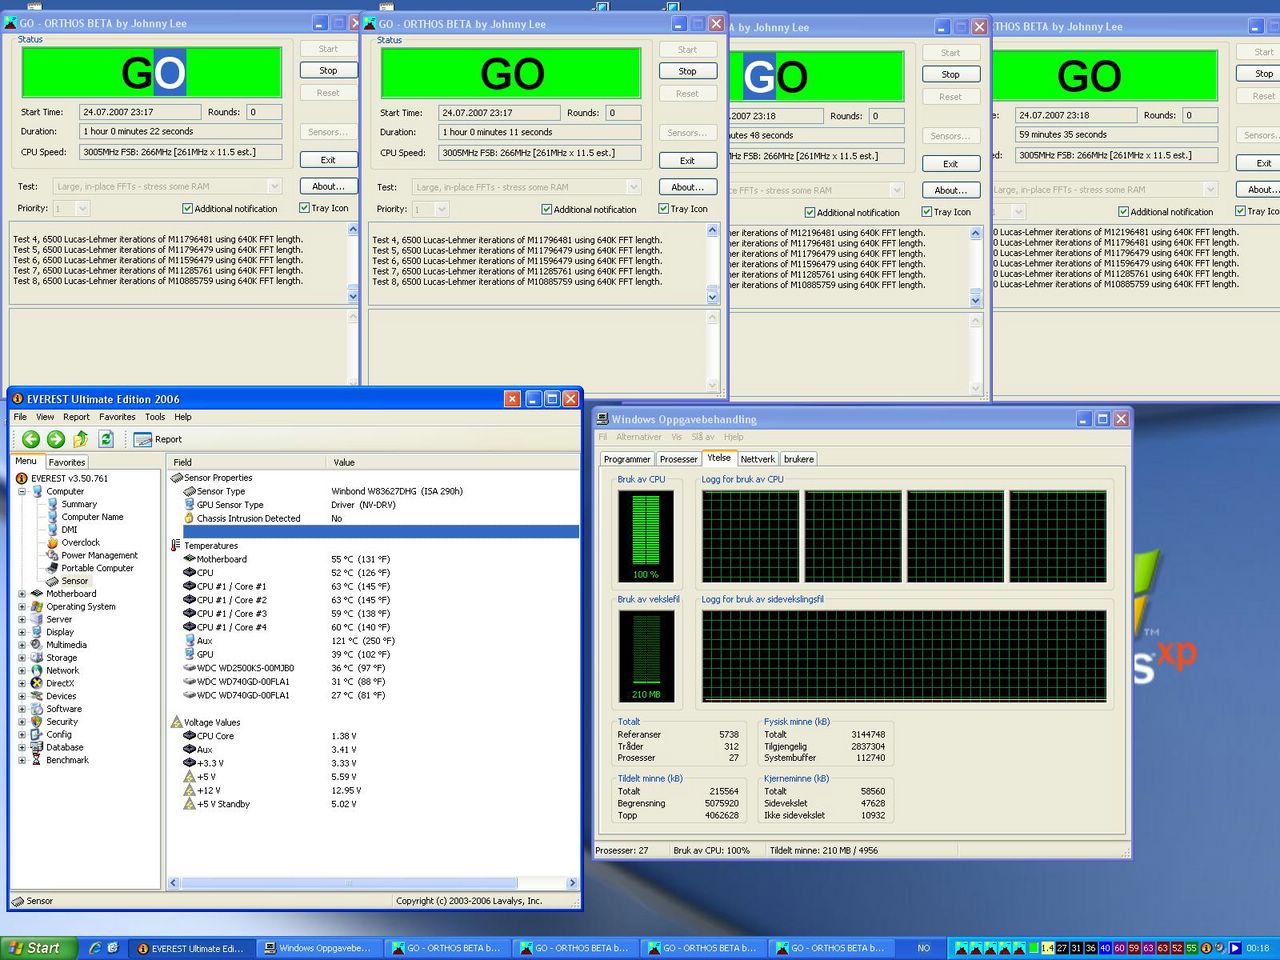Click the Refresh icon in EVEREST toolbar
The image size is (1280, 960).
pyautogui.click(x=106, y=439)
